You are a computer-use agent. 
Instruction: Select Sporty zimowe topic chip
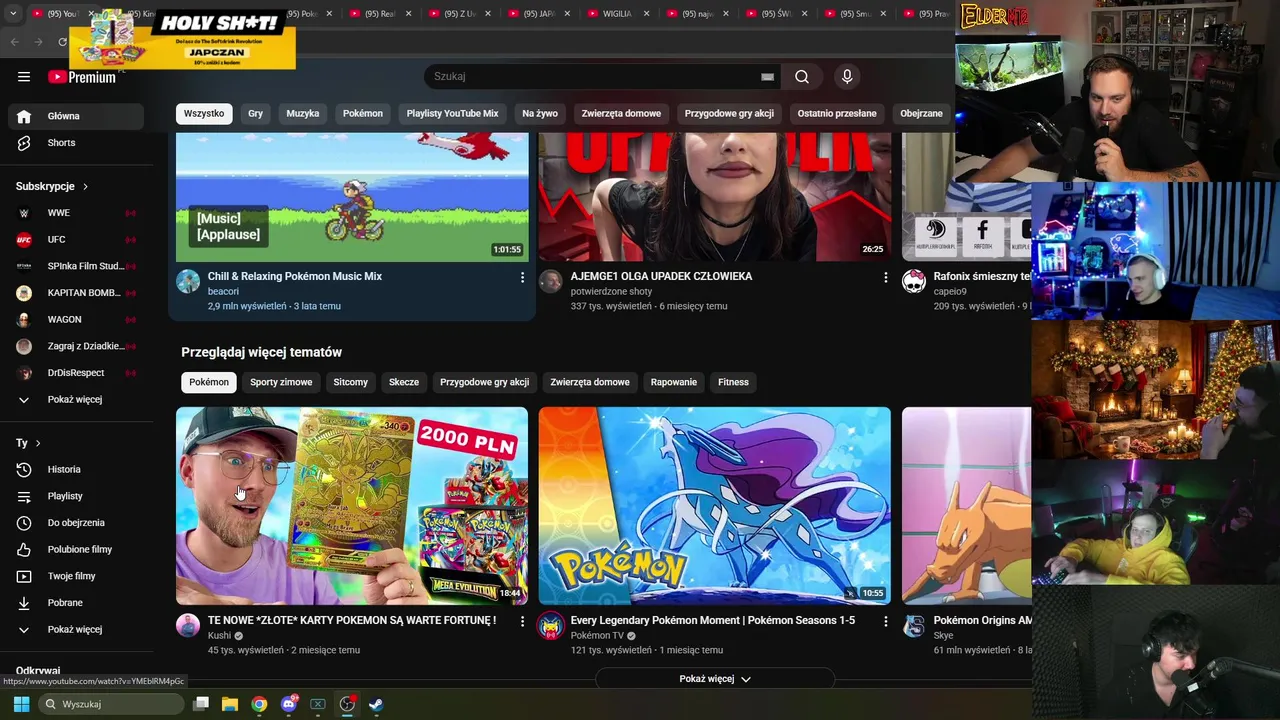[x=281, y=382]
